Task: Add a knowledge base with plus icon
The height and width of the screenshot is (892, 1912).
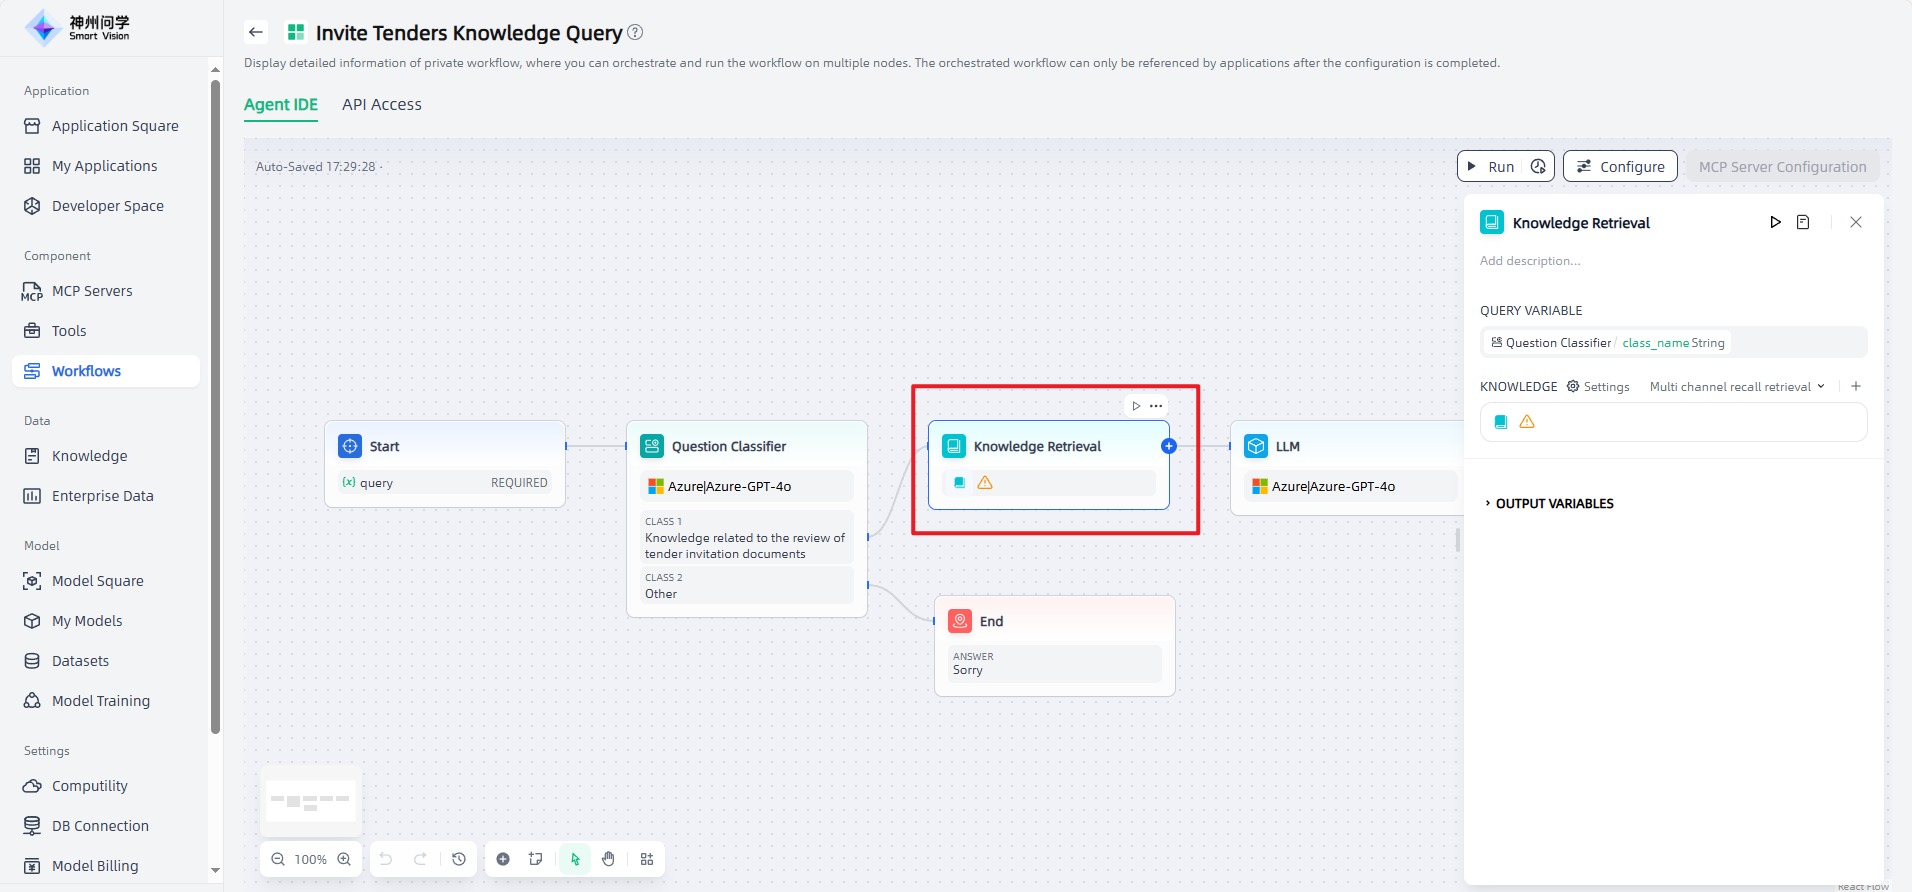Action: click(1856, 386)
